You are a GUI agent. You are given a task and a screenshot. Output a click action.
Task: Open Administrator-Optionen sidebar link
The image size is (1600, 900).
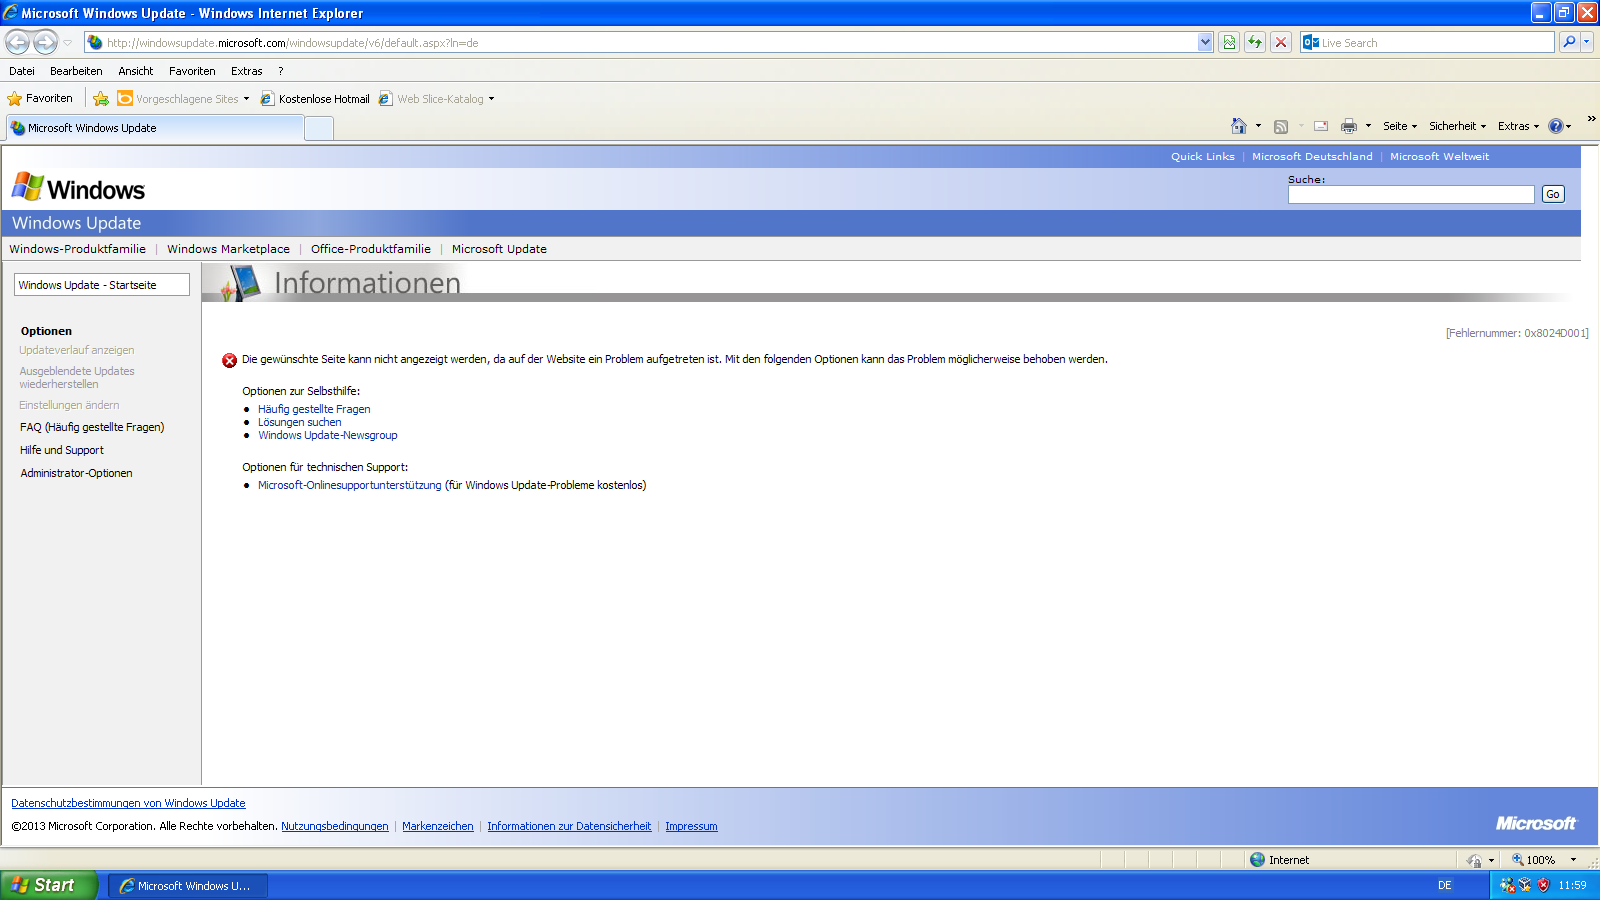(76, 473)
